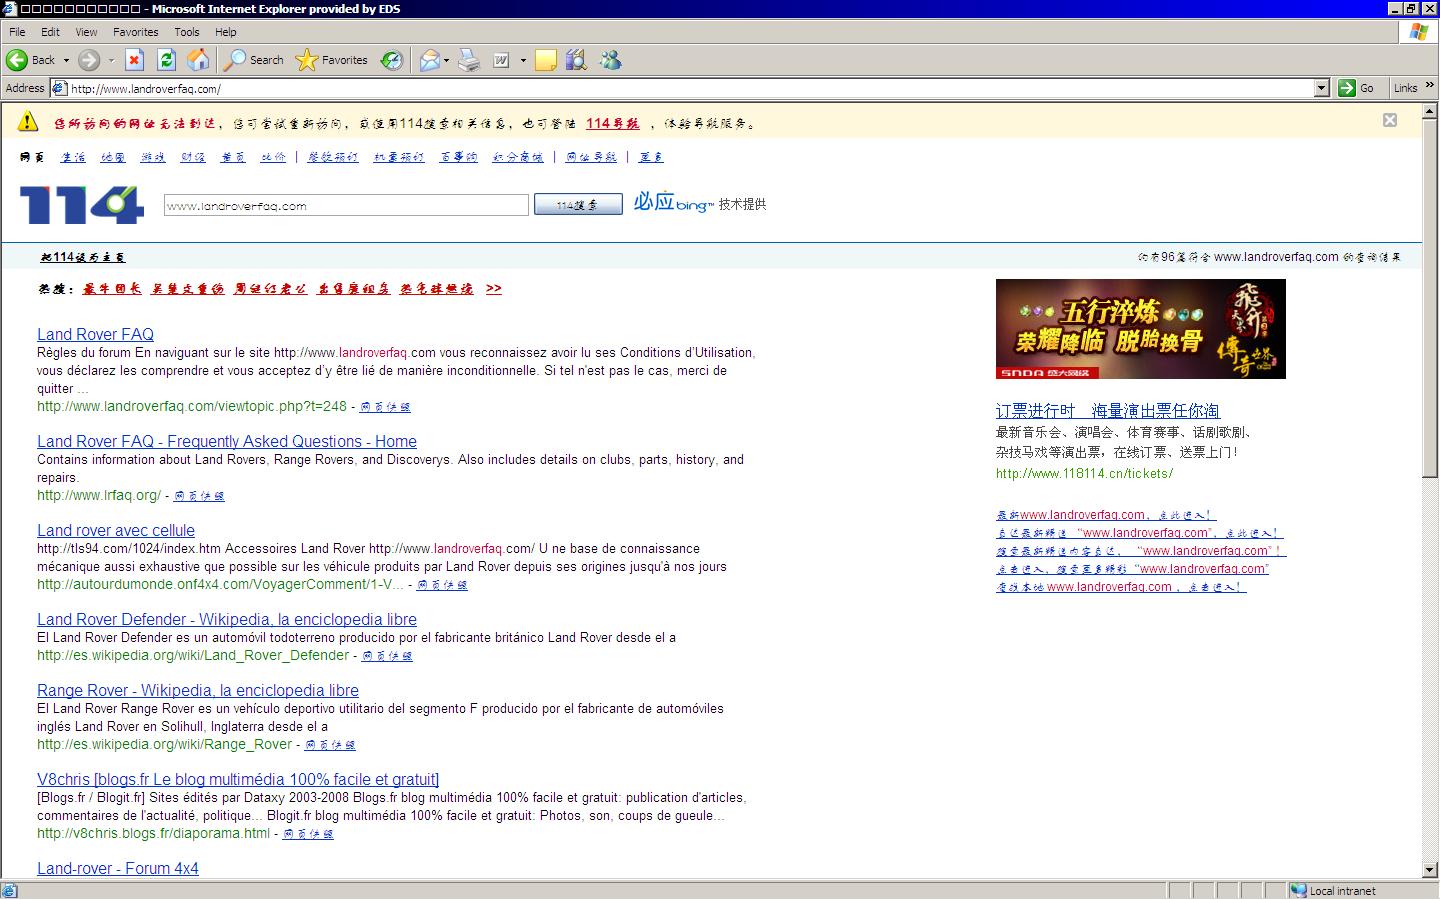Expand the Address bar dropdown arrow
Screen dimensions: 1440x900
tap(1321, 88)
